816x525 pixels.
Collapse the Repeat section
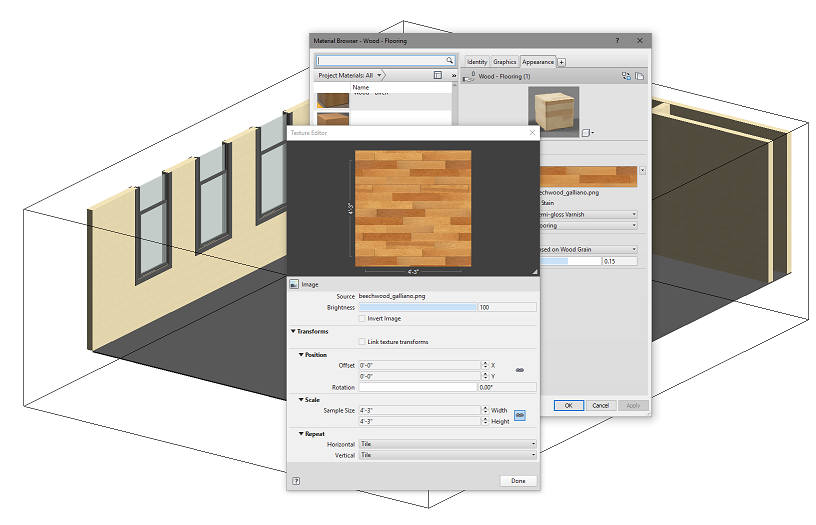[x=301, y=433]
